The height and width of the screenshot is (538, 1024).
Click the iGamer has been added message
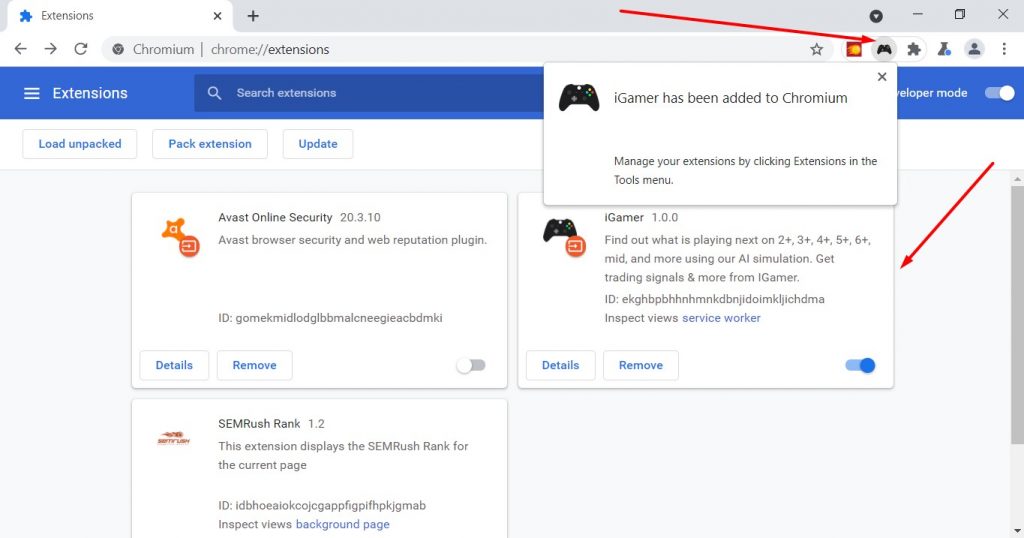(x=730, y=98)
